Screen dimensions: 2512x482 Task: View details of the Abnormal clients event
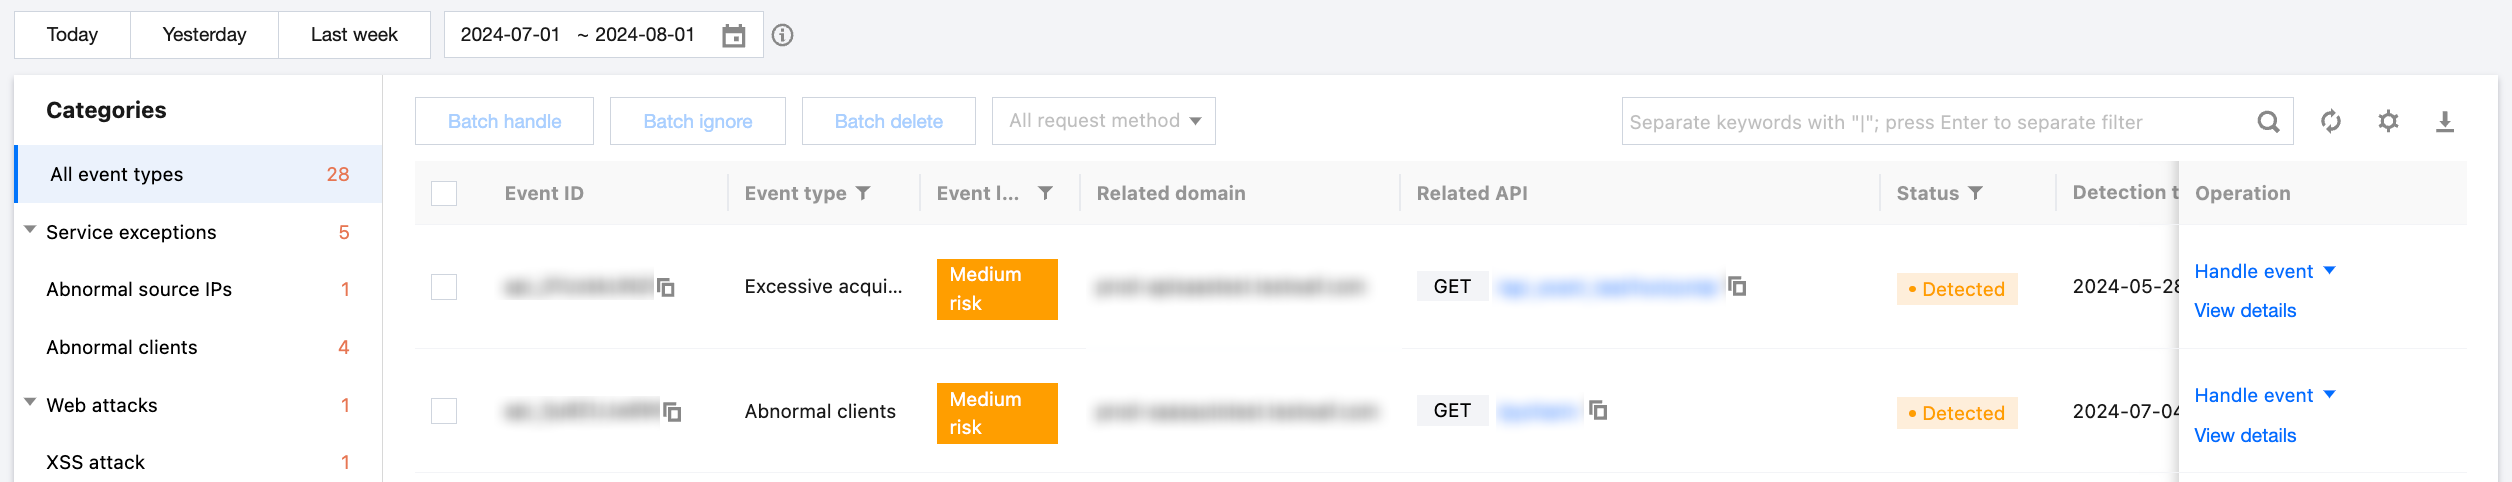click(x=2244, y=435)
